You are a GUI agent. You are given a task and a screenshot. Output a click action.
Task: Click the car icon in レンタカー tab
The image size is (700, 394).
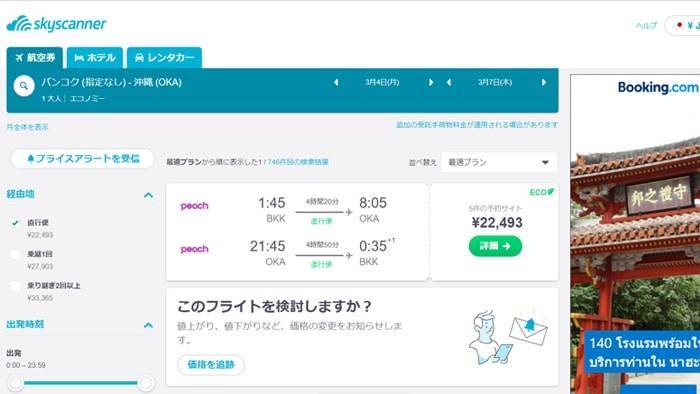pos(139,58)
